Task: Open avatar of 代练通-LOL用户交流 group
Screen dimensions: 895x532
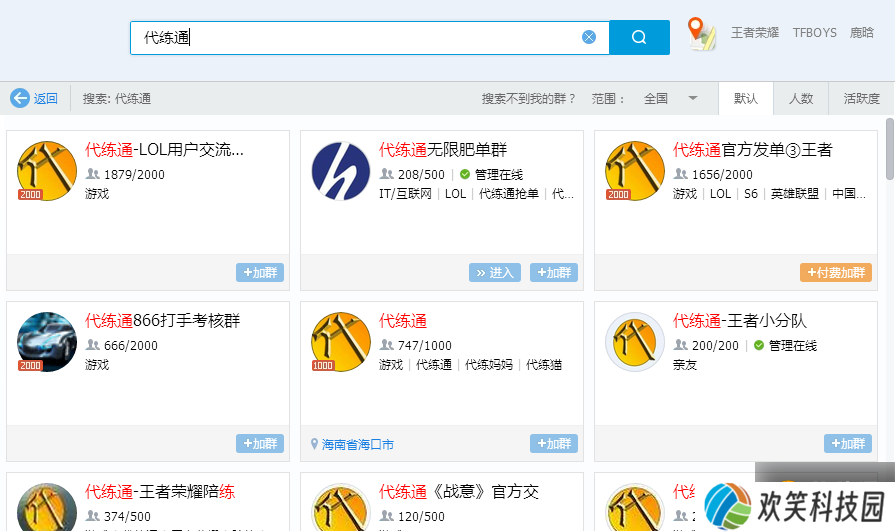Action: coord(47,171)
